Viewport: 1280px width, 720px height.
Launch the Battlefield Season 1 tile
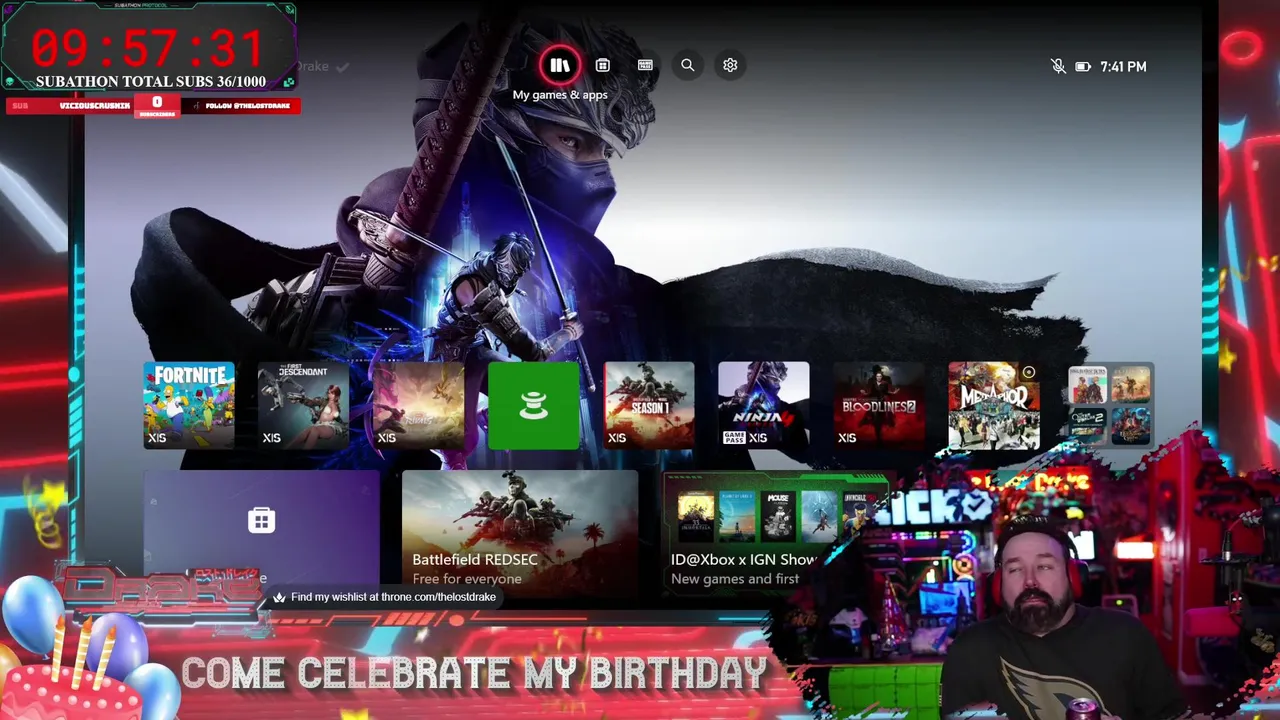pos(649,405)
